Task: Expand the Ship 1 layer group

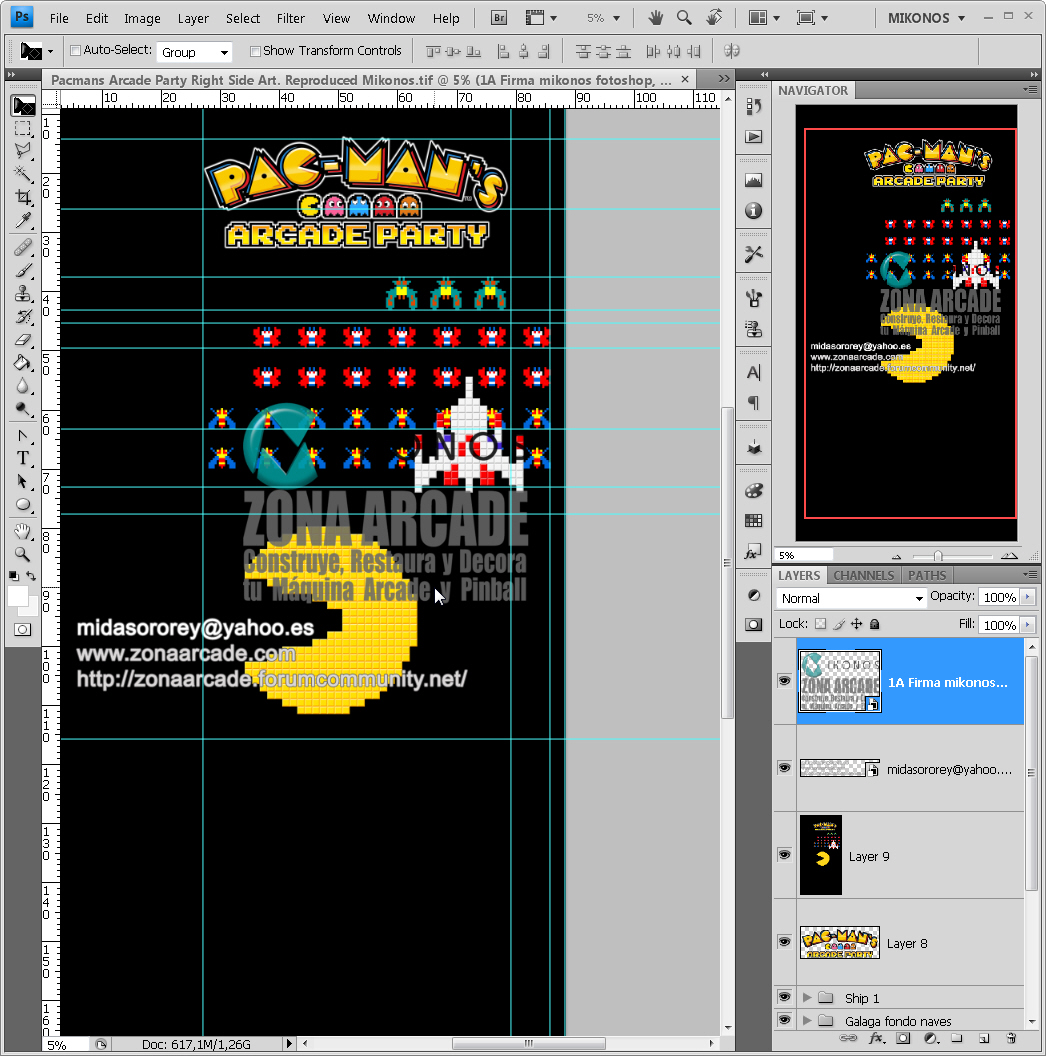Action: click(806, 997)
